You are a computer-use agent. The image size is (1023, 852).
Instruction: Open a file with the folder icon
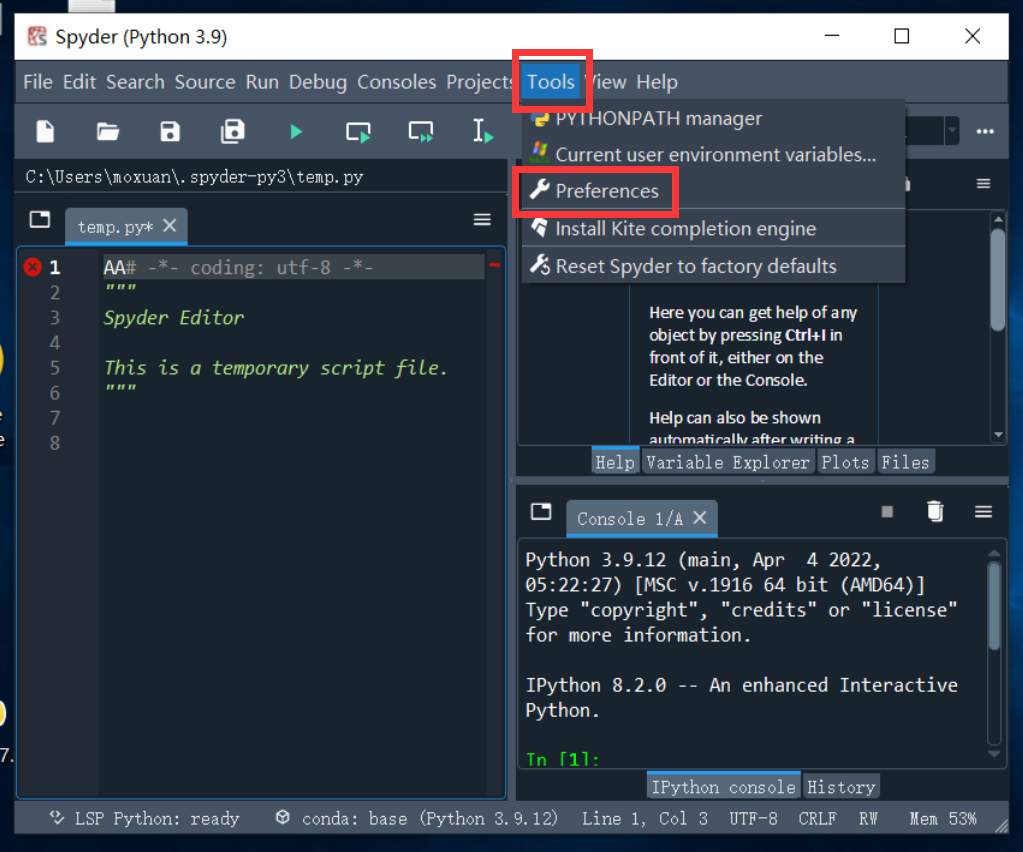[107, 131]
